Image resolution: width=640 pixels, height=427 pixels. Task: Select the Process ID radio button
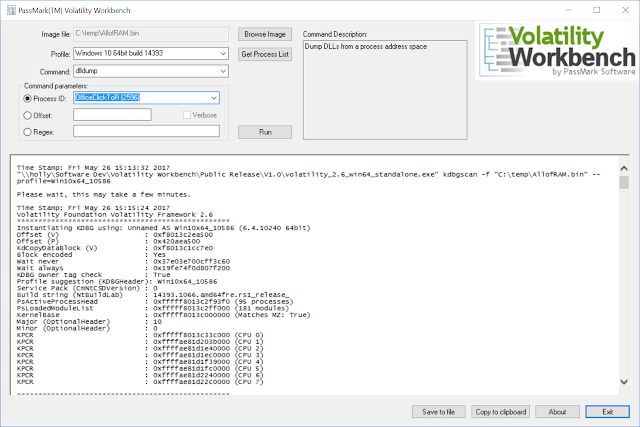pyautogui.click(x=27, y=98)
